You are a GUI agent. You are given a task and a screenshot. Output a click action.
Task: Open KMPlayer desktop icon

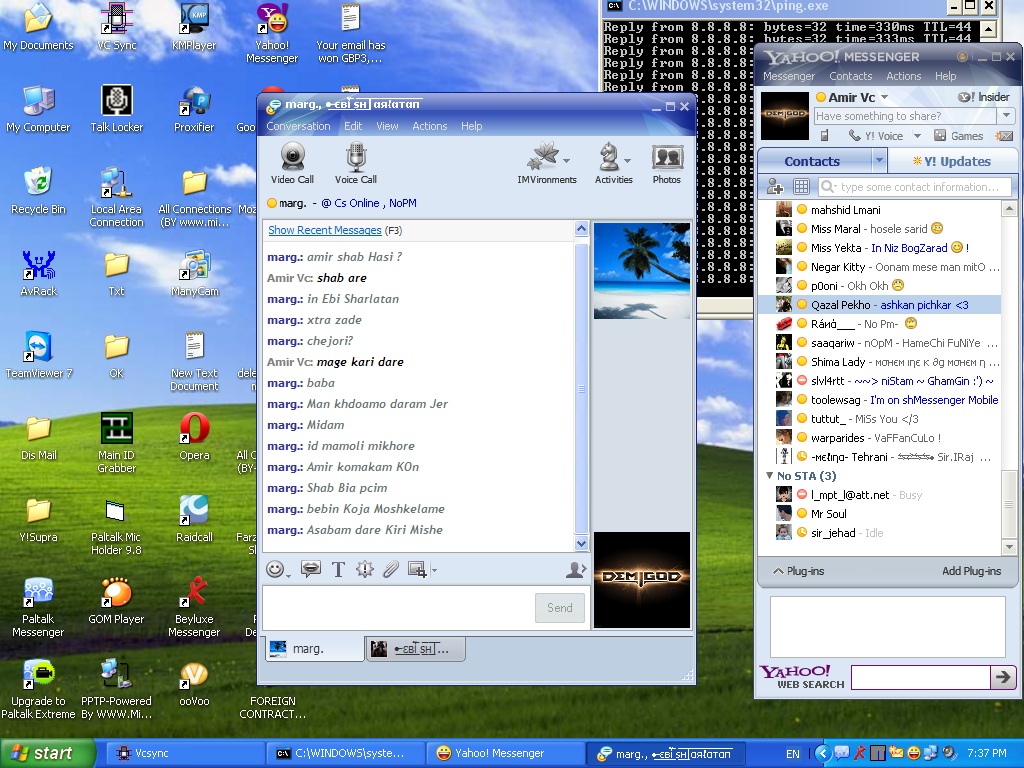[x=194, y=27]
